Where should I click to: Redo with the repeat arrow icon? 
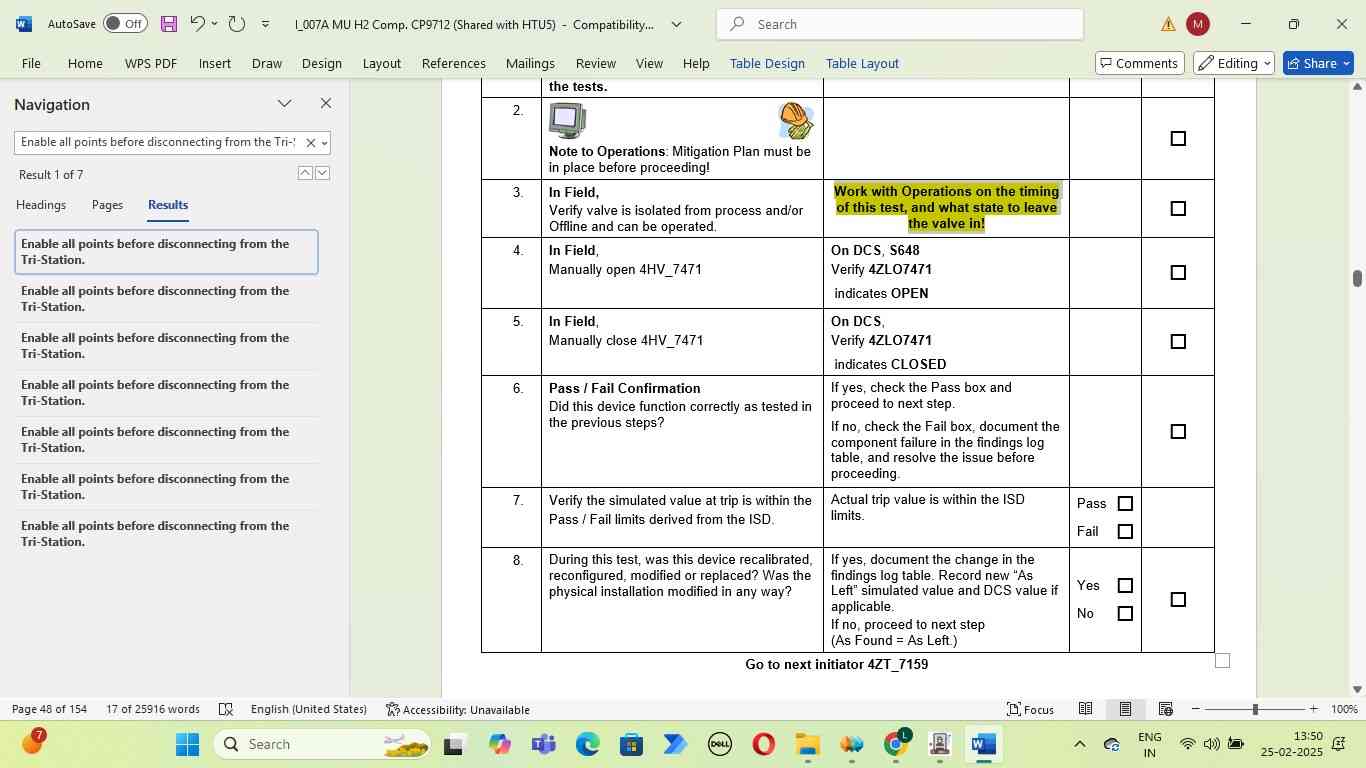tap(237, 24)
